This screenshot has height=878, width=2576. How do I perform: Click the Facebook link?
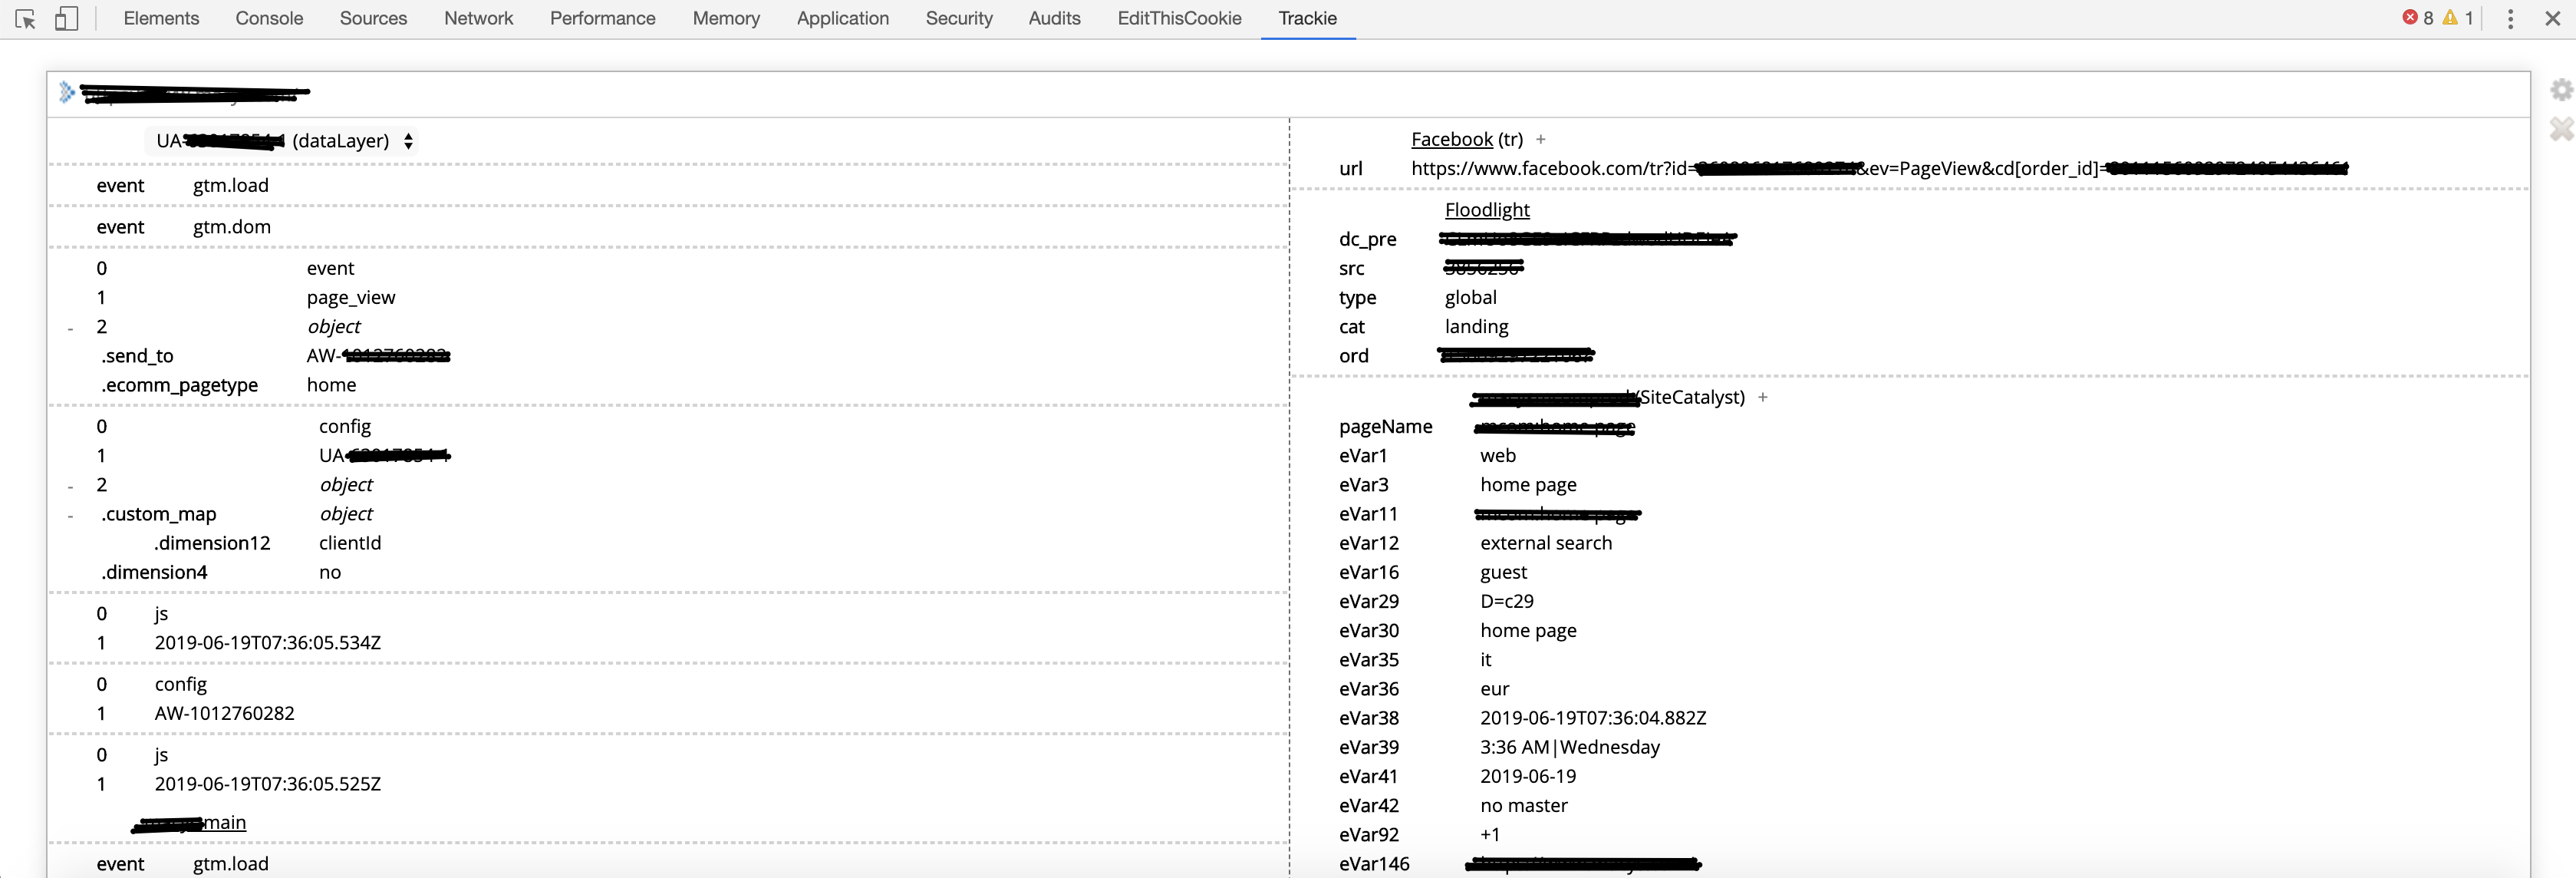[1451, 139]
